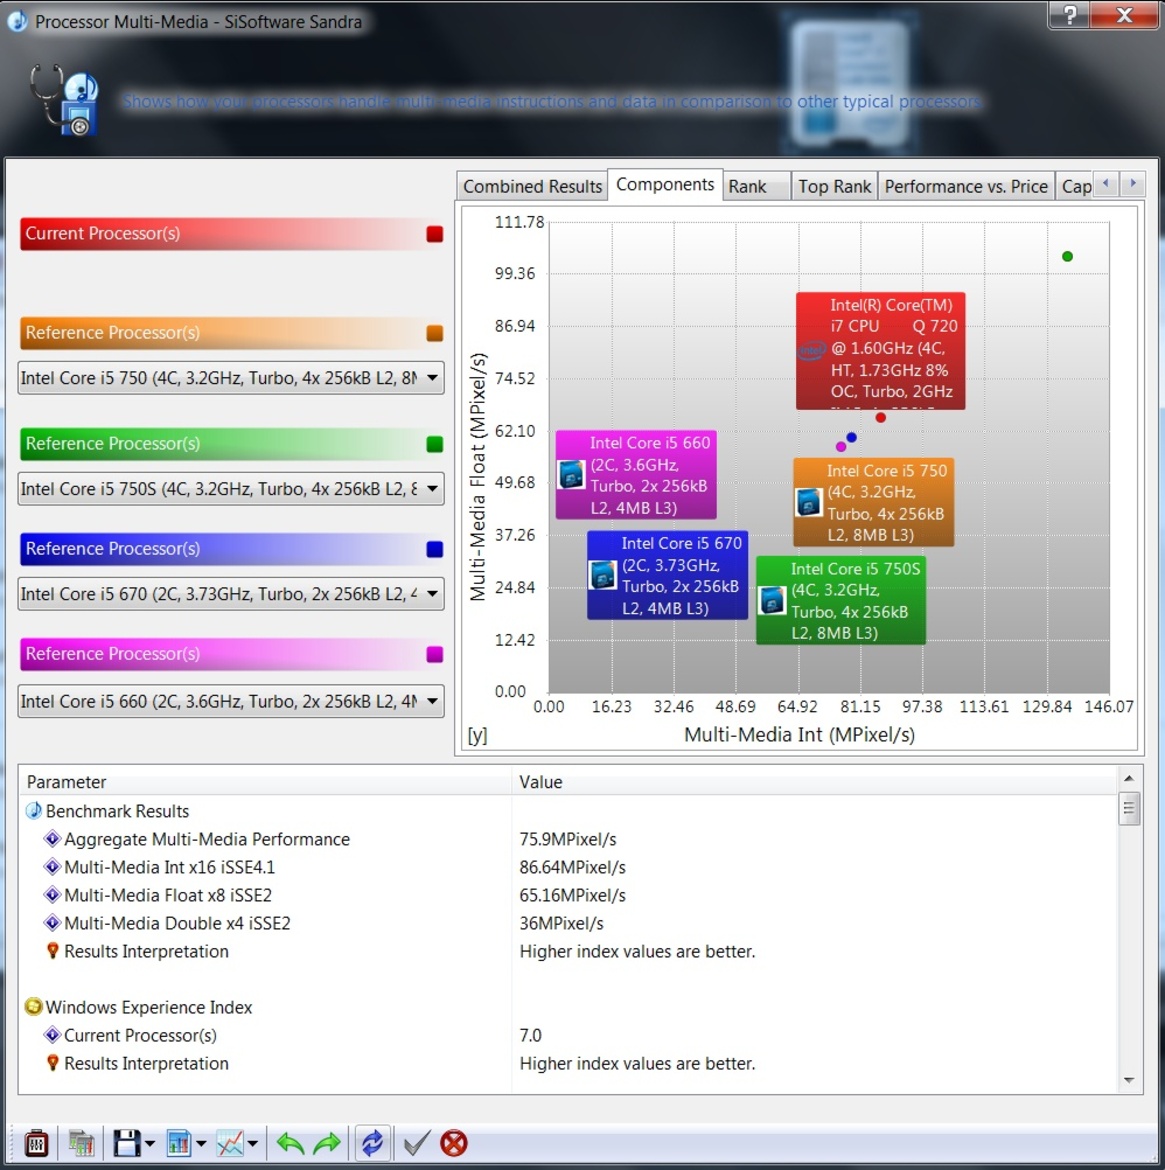Open the Intel Core i5 750S reference dropdown
Image resolution: width=1165 pixels, height=1170 pixels.
[x=231, y=489]
